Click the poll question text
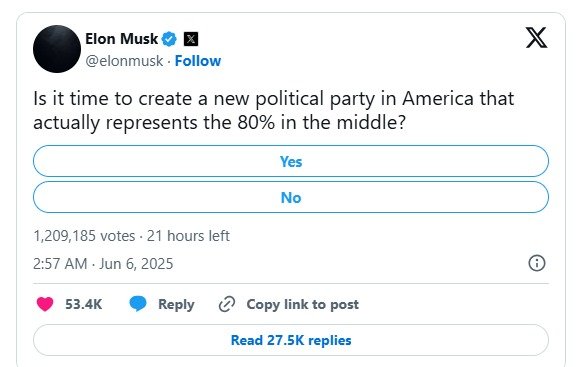This screenshot has height=367, width=582. pos(274,111)
